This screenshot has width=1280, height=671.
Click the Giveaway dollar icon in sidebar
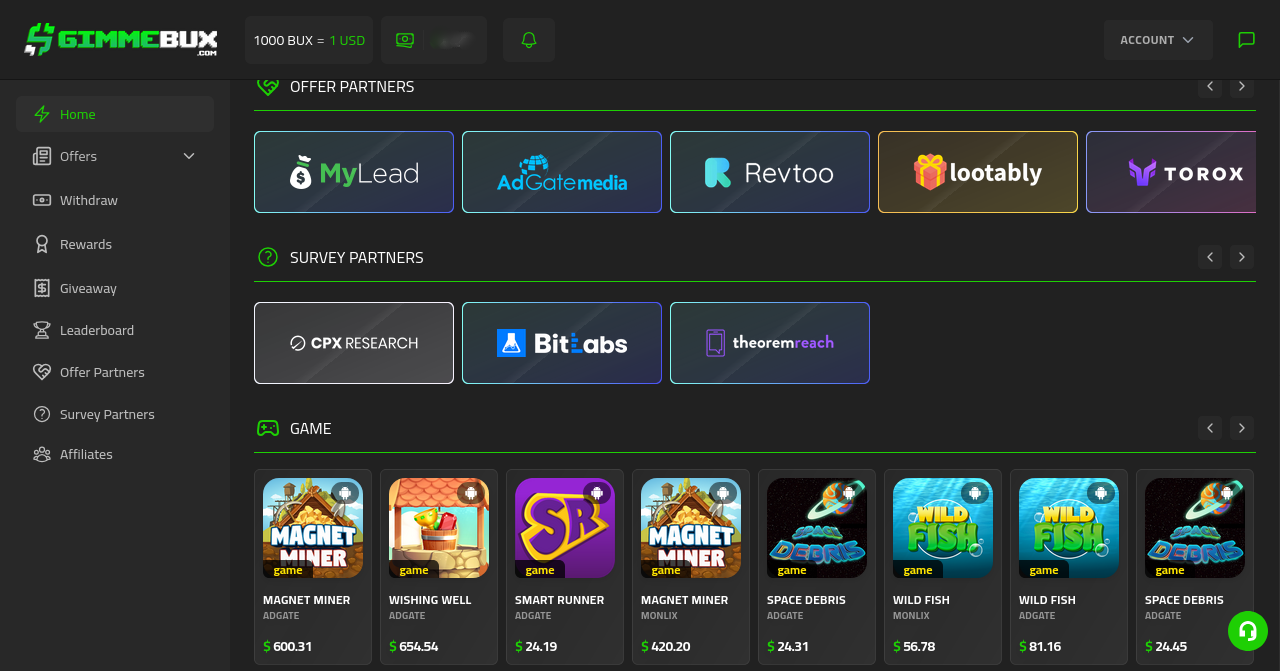(42, 288)
